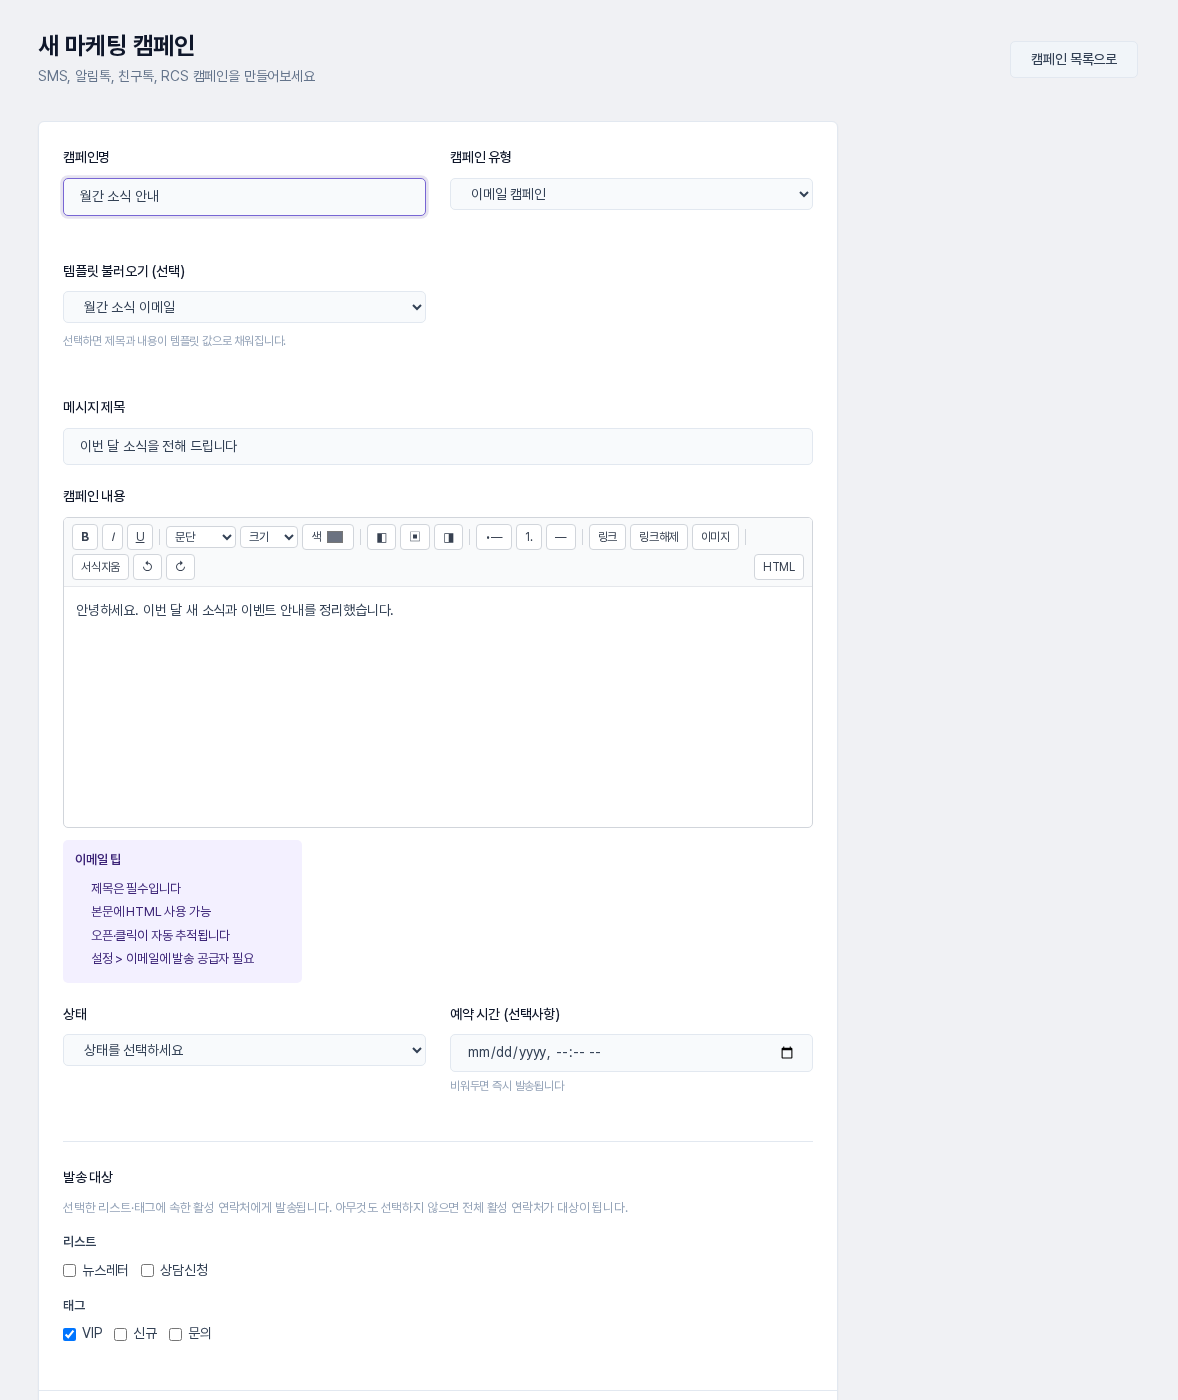Redo the last edit in the editor

point(180,567)
